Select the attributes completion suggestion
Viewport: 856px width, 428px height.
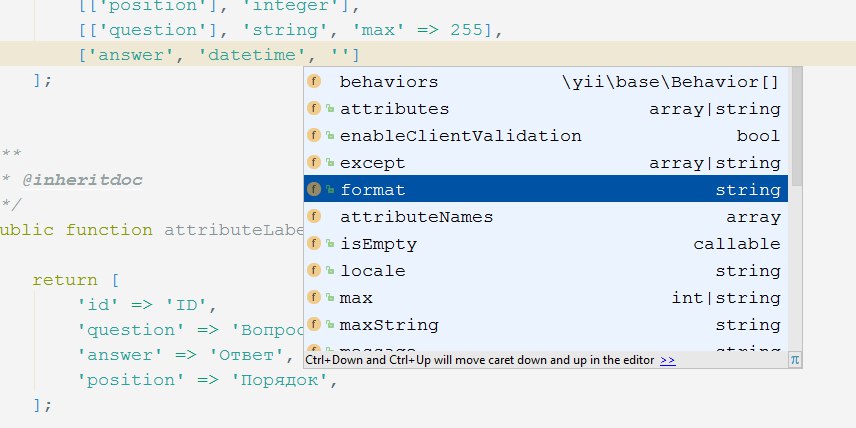(x=546, y=109)
